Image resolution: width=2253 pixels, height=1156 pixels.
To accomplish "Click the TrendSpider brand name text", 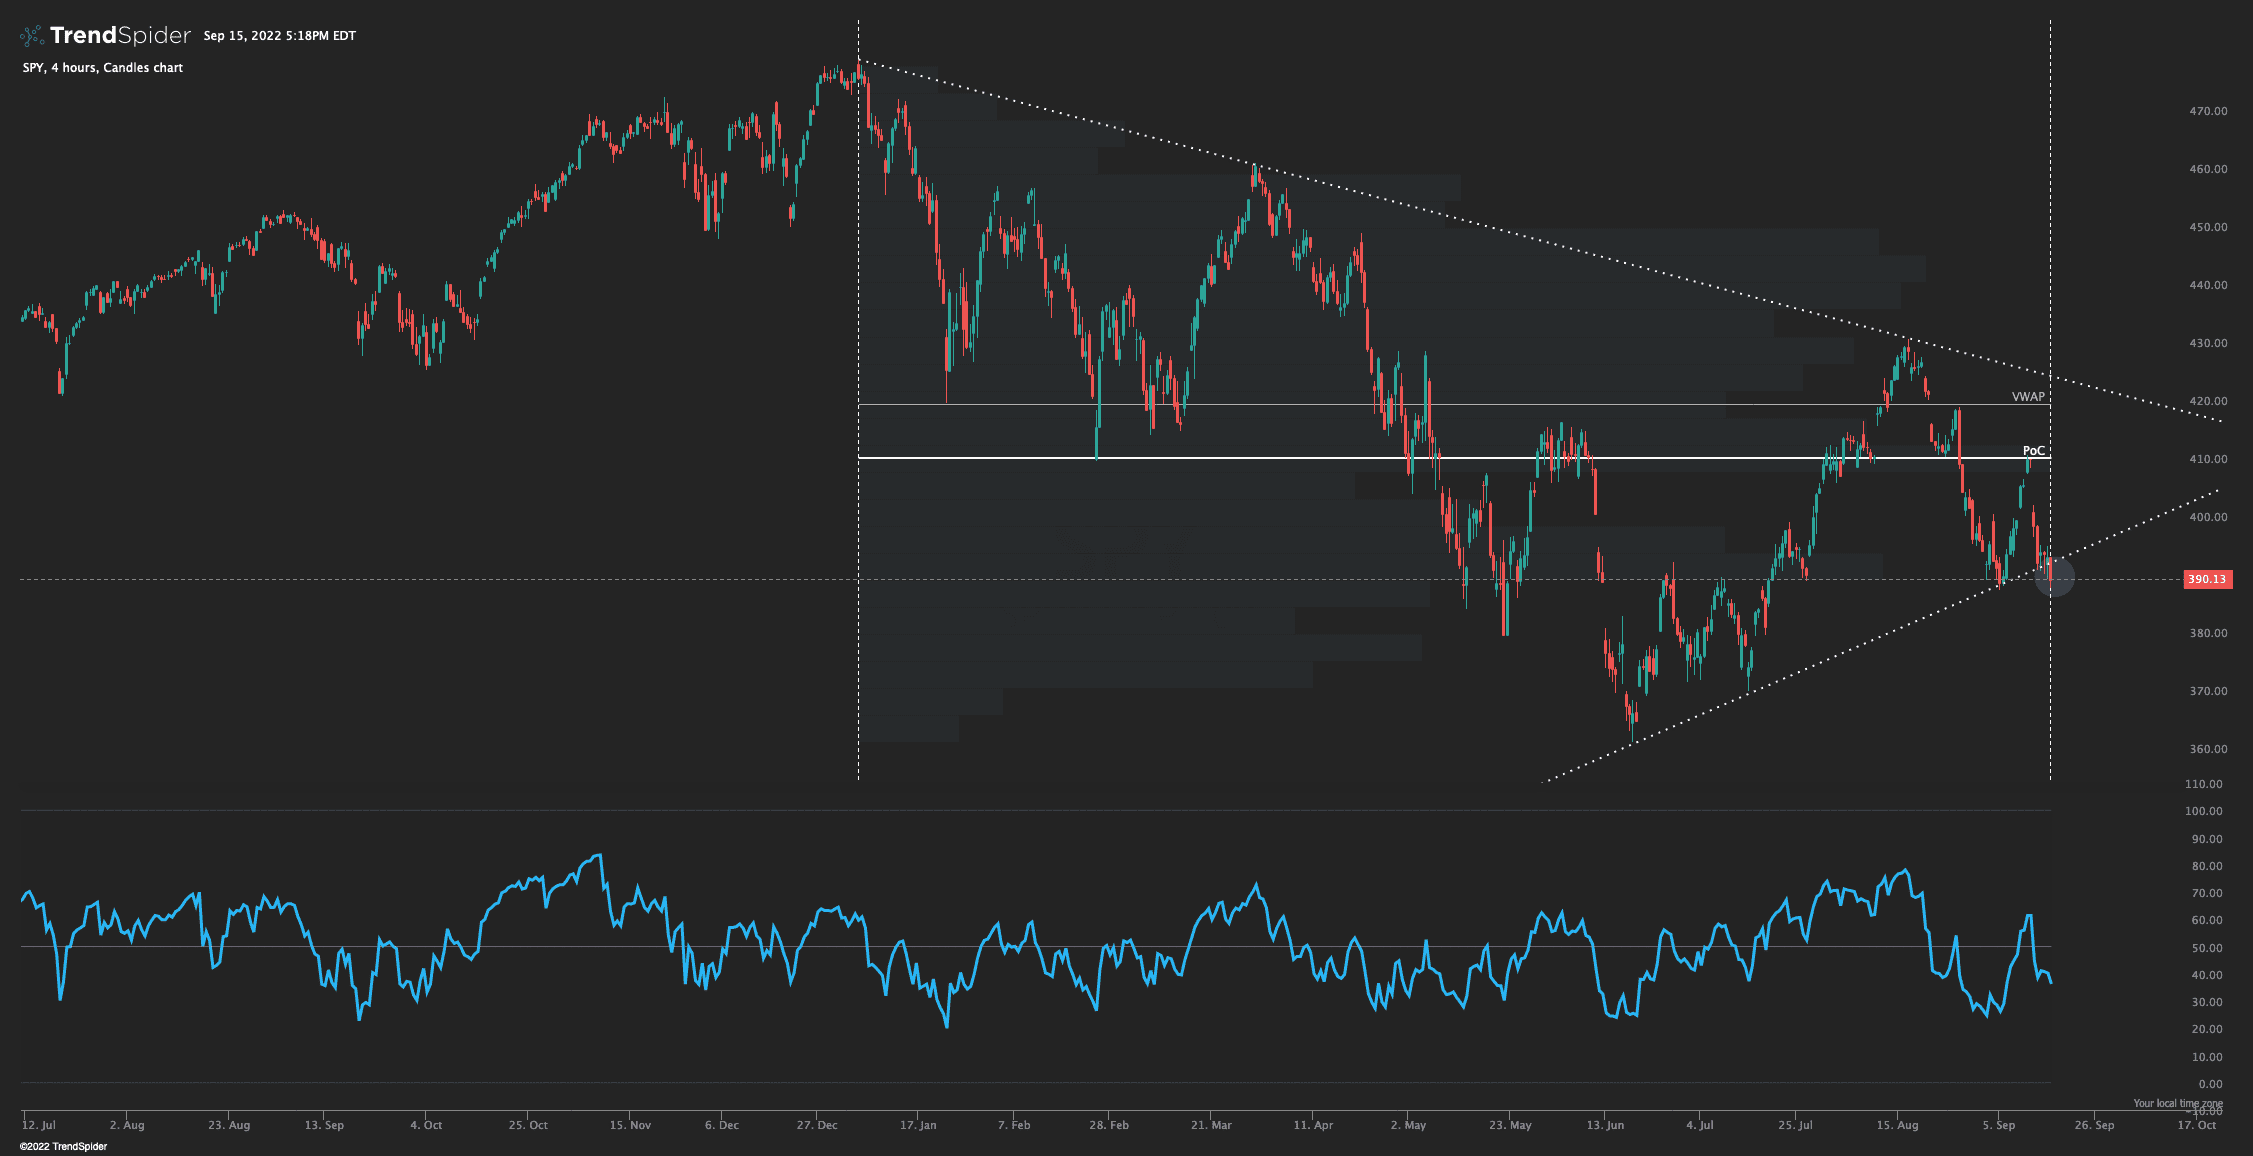I will 120,36.
